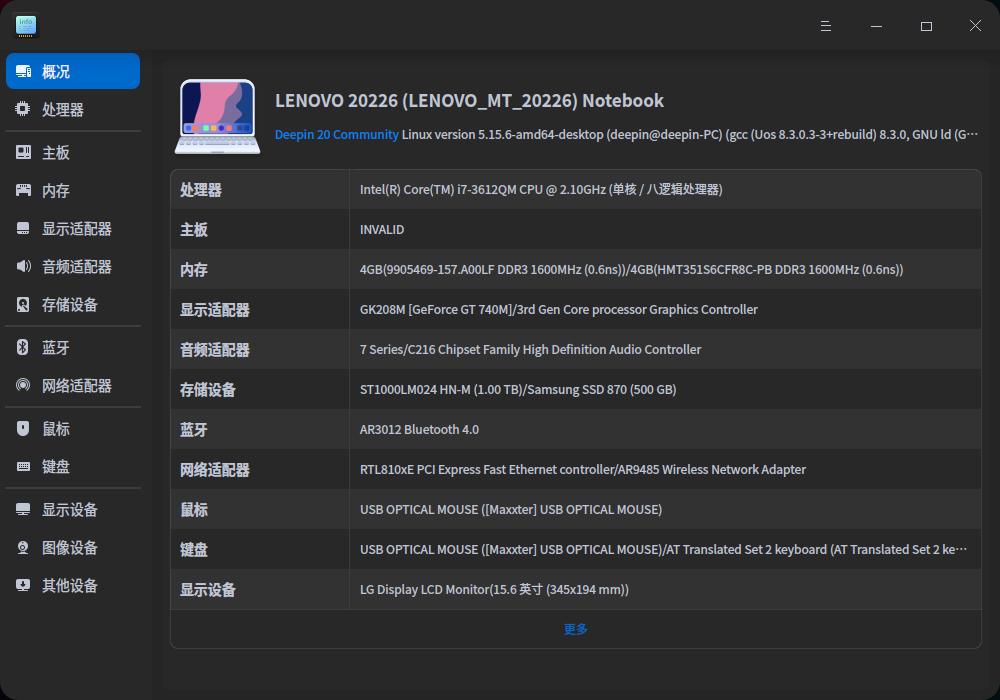Click the 内存 (Memory) sidebar icon
1000x700 pixels.
[x=22, y=190]
